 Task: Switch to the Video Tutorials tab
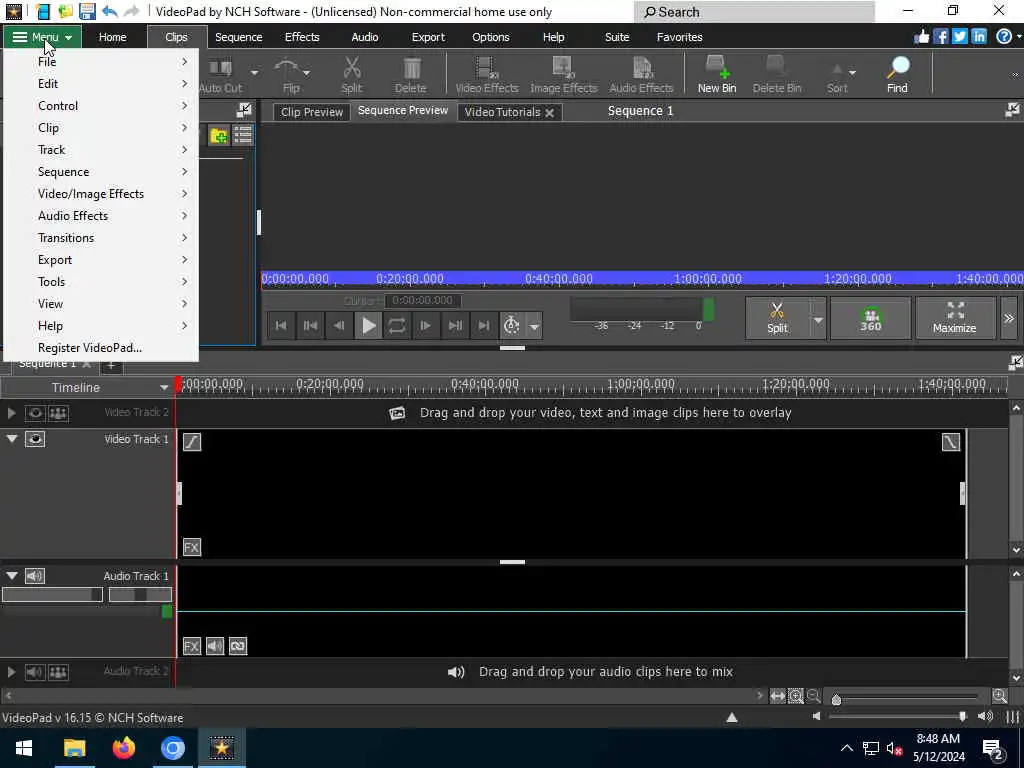[x=502, y=112]
